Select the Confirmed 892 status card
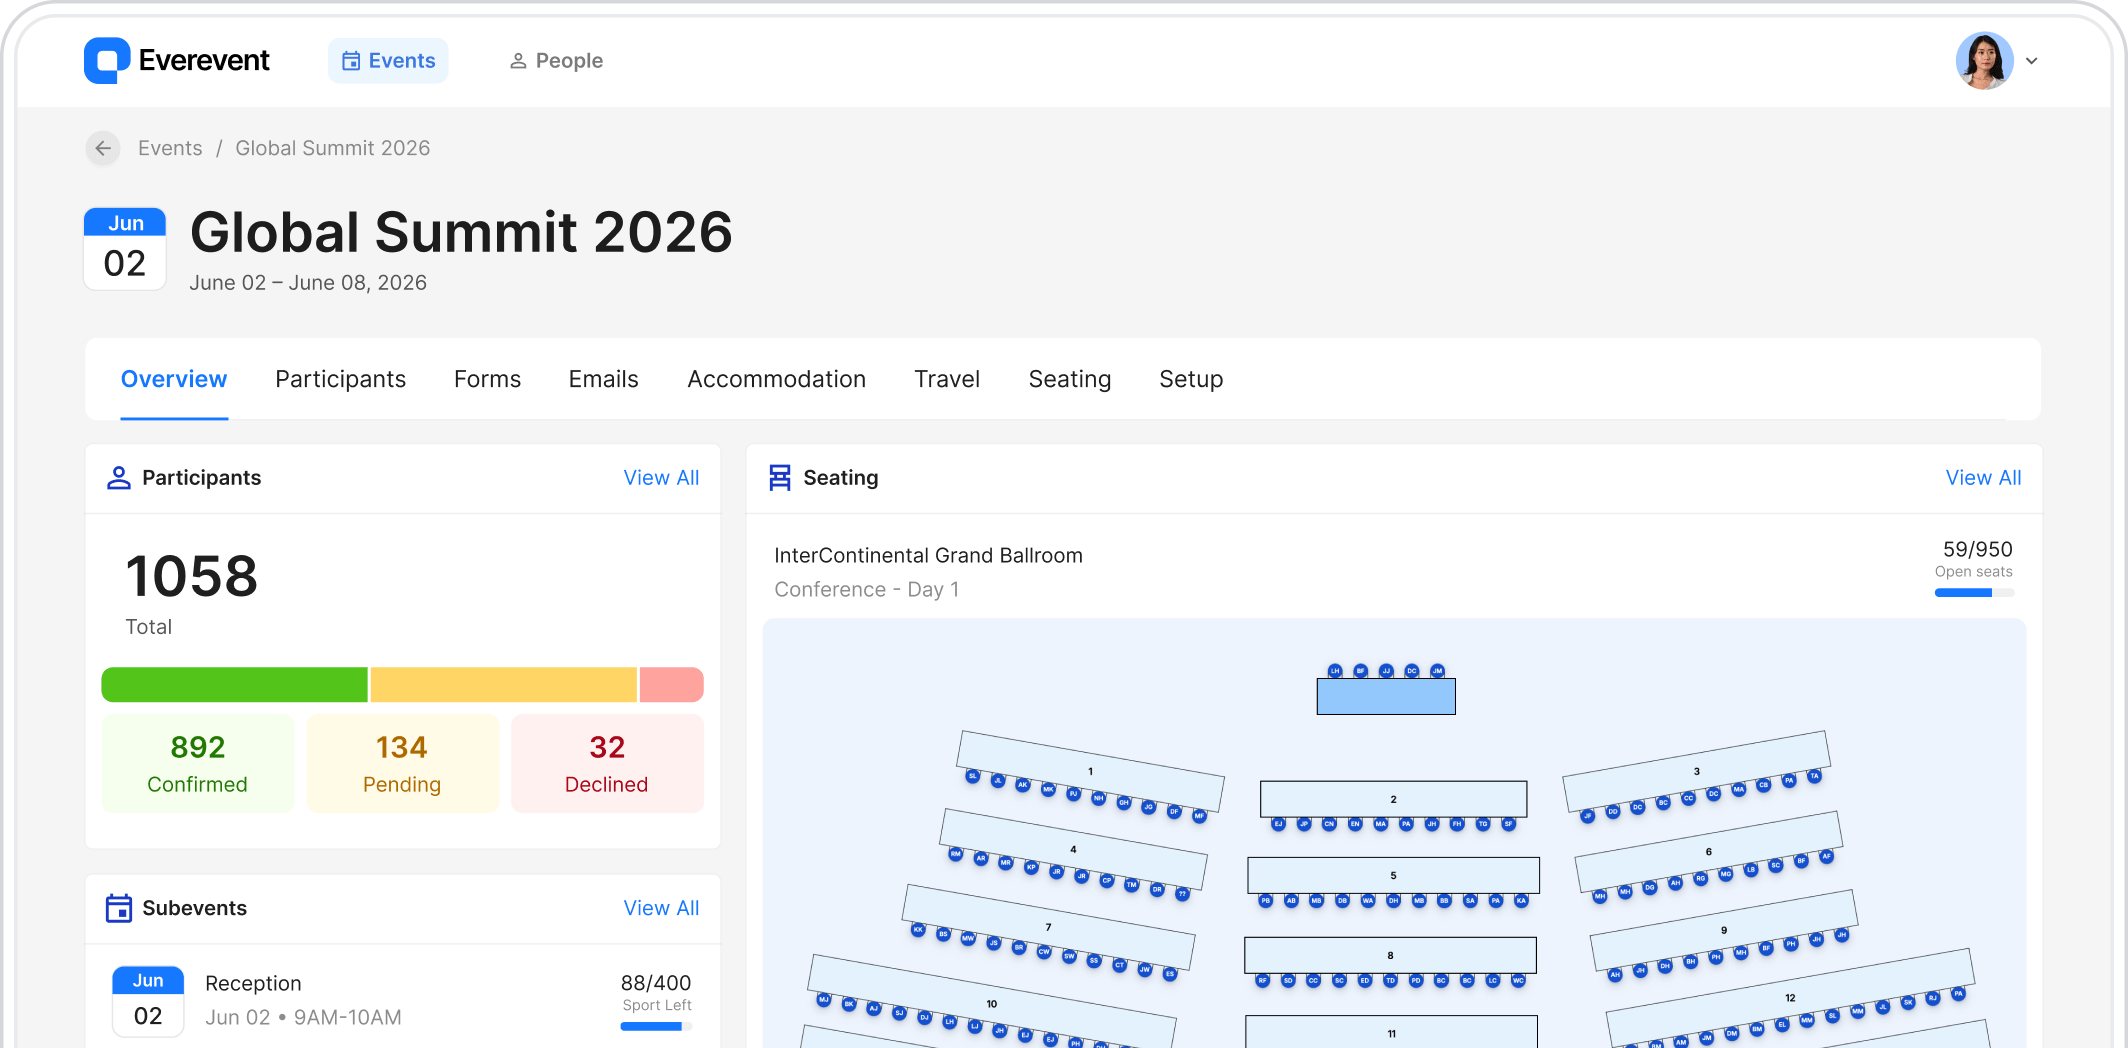Image resolution: width=2128 pixels, height=1048 pixels. click(x=197, y=763)
